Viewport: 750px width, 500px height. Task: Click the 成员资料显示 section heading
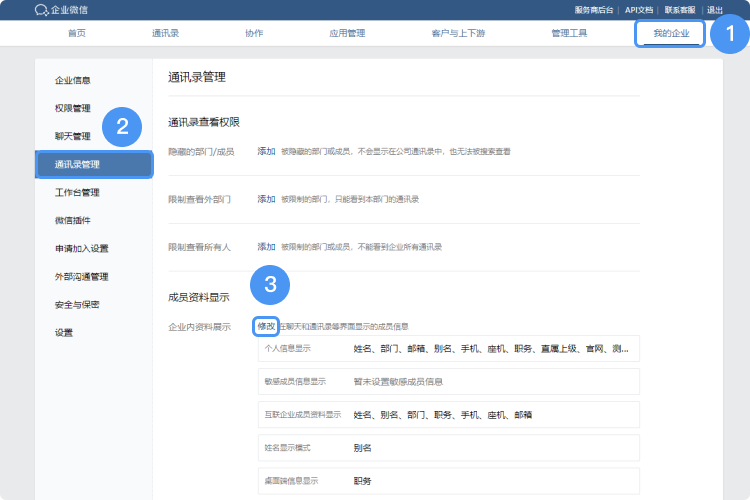pos(199,298)
